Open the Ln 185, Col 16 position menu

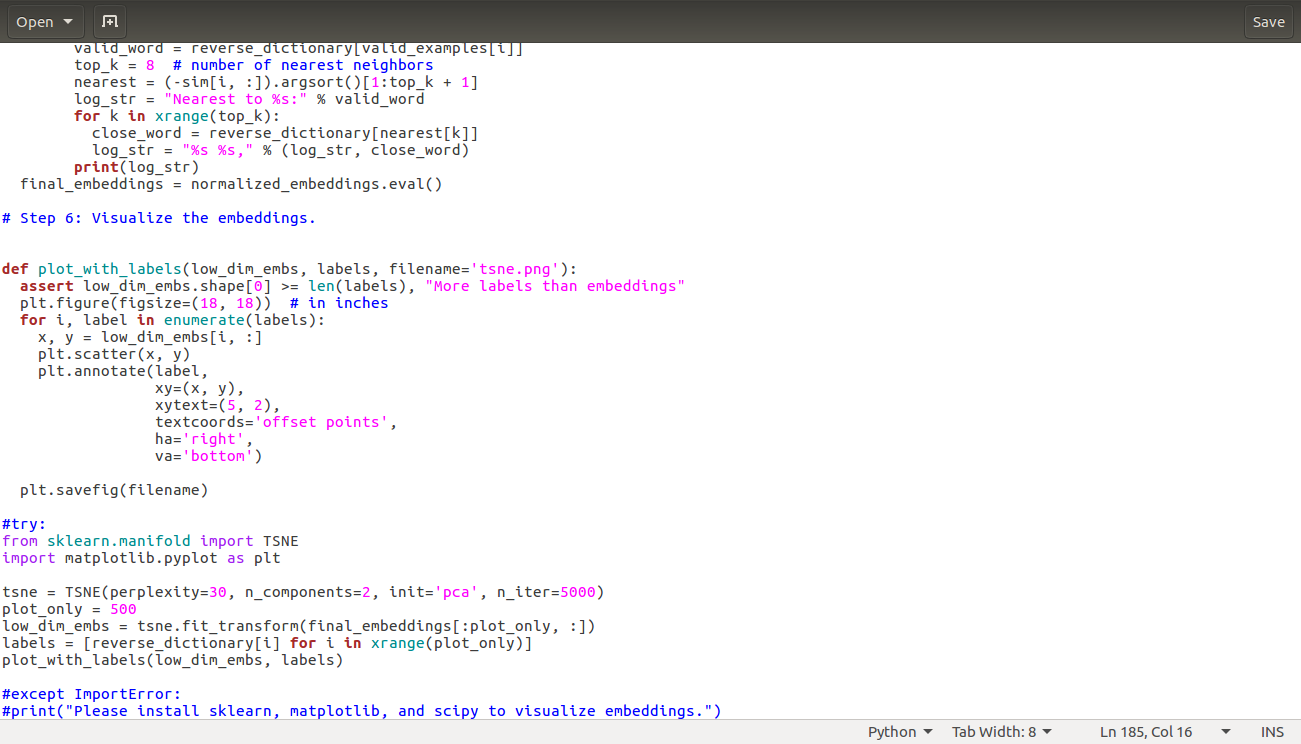[x=1165, y=732]
